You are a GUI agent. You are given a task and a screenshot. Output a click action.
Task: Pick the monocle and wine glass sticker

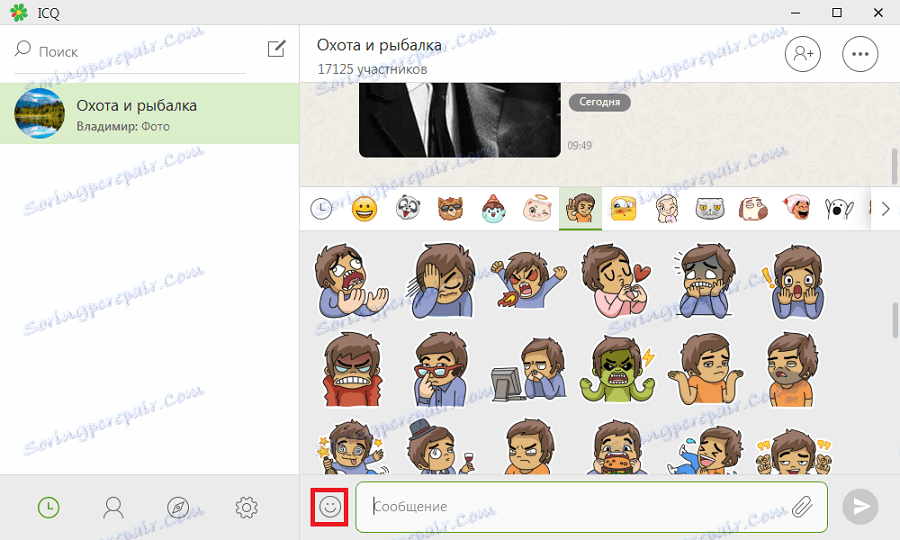point(441,448)
